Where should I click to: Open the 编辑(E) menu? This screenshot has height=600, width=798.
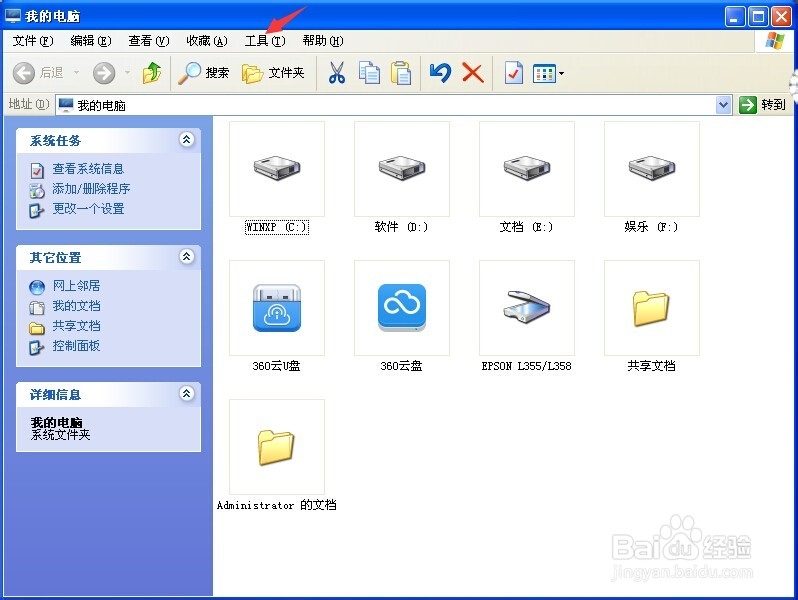[x=91, y=41]
